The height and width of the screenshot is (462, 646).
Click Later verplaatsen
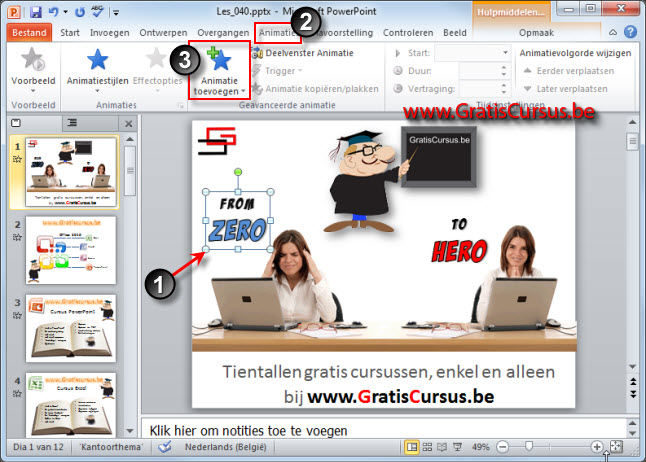[x=565, y=89]
